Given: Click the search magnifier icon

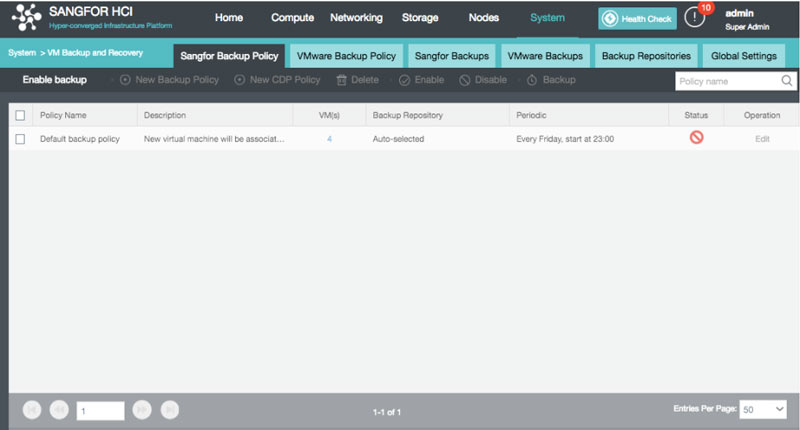Looking at the screenshot, I should pos(787,81).
